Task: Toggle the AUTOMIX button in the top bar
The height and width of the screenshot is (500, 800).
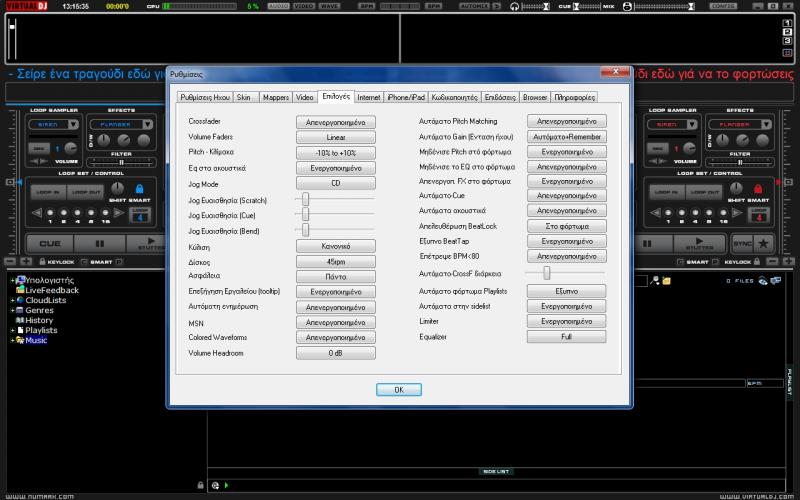Action: tap(474, 6)
